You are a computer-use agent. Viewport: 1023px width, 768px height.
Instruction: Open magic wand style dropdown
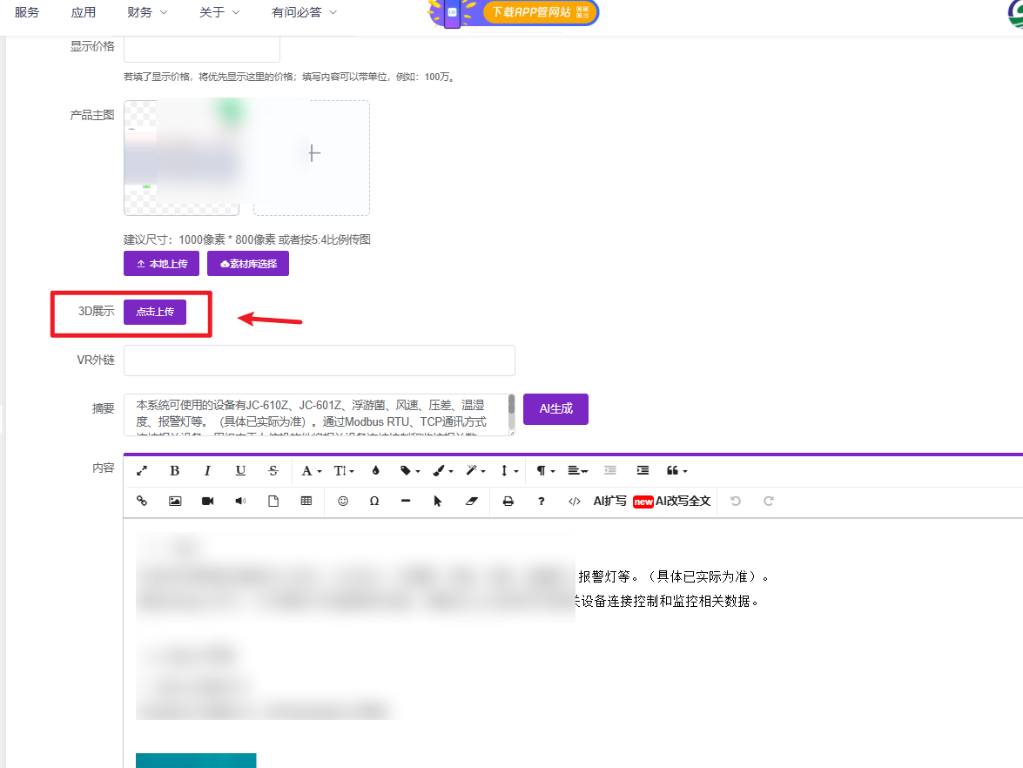click(x=475, y=470)
